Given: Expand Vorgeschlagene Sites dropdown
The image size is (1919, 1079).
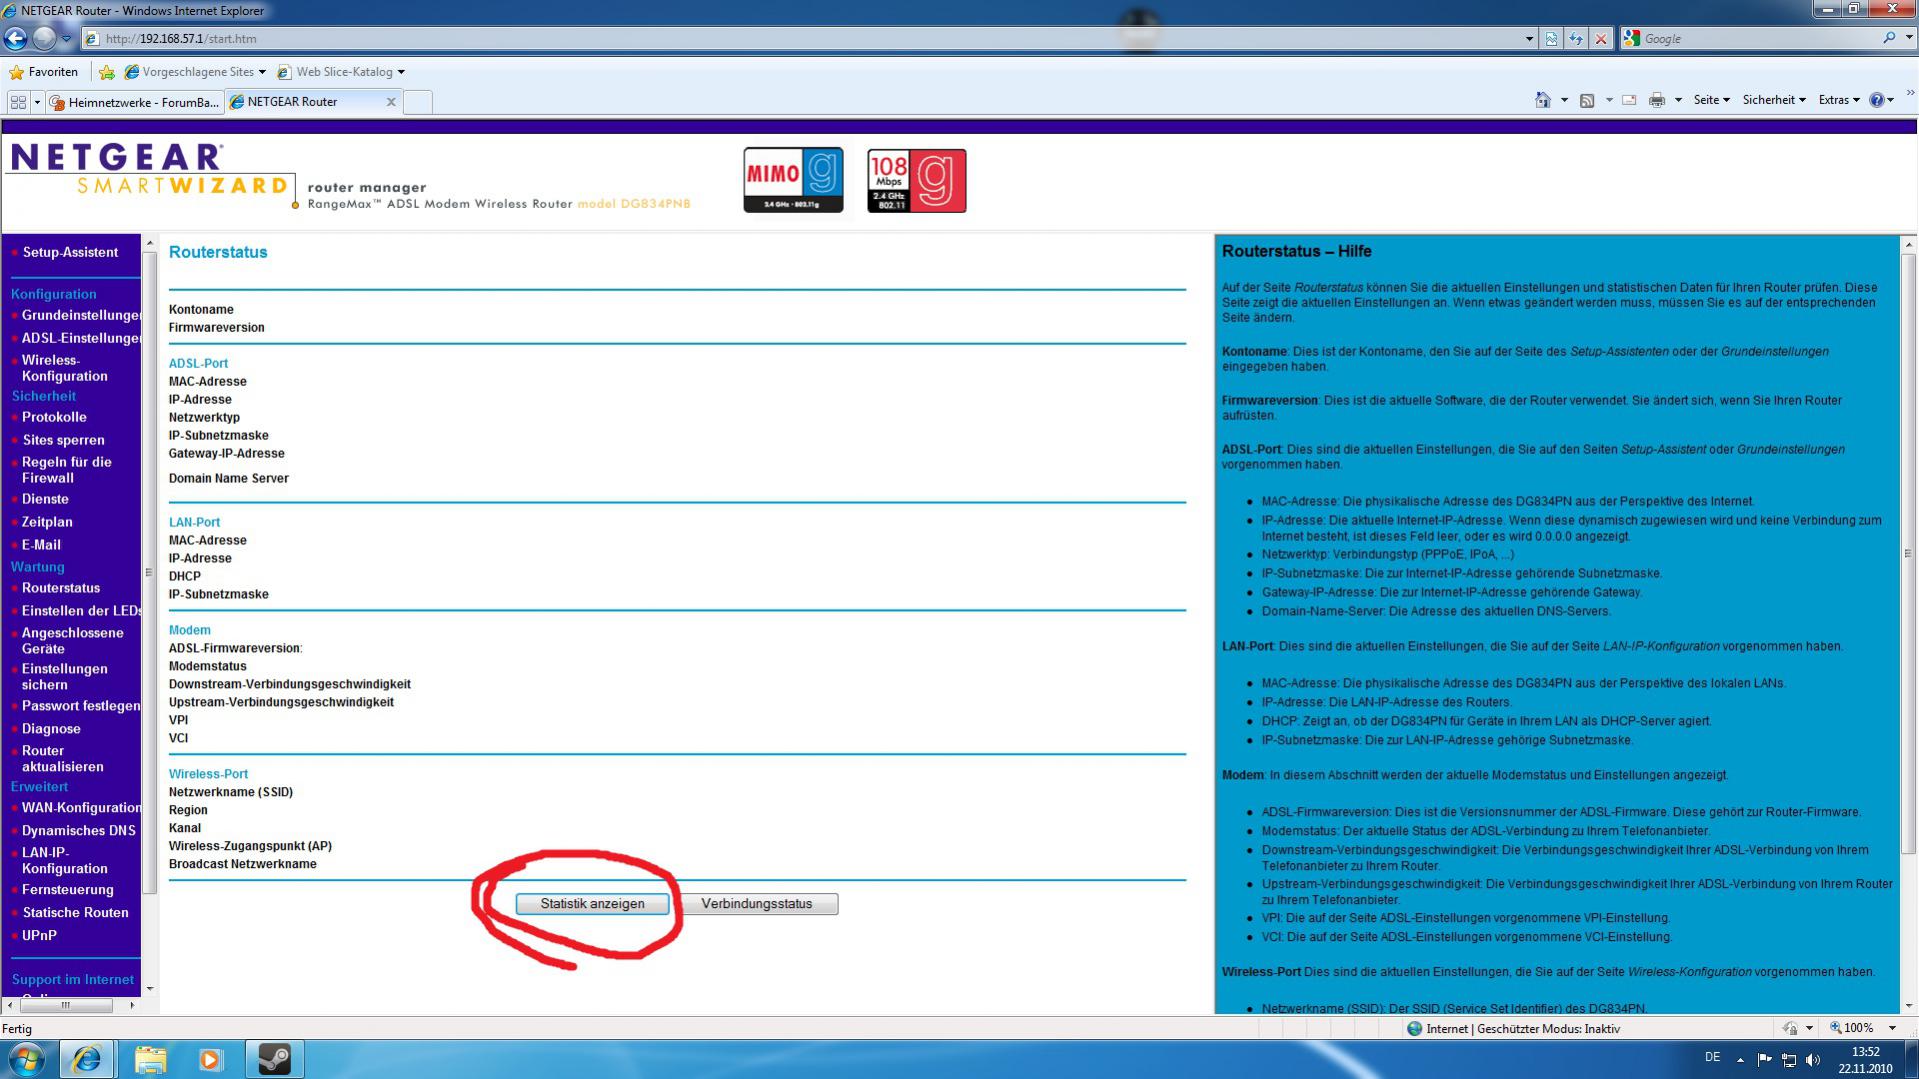Looking at the screenshot, I should (262, 72).
